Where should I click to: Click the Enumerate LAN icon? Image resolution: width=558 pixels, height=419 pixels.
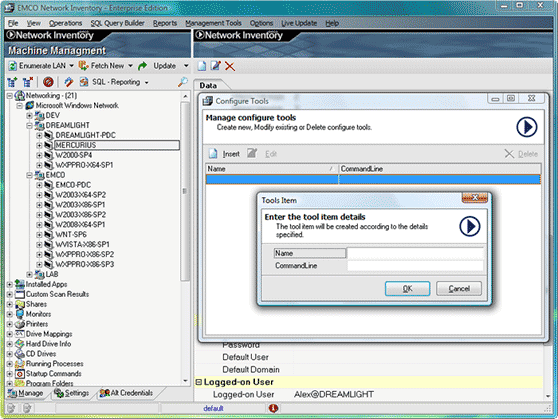[x=12, y=66]
